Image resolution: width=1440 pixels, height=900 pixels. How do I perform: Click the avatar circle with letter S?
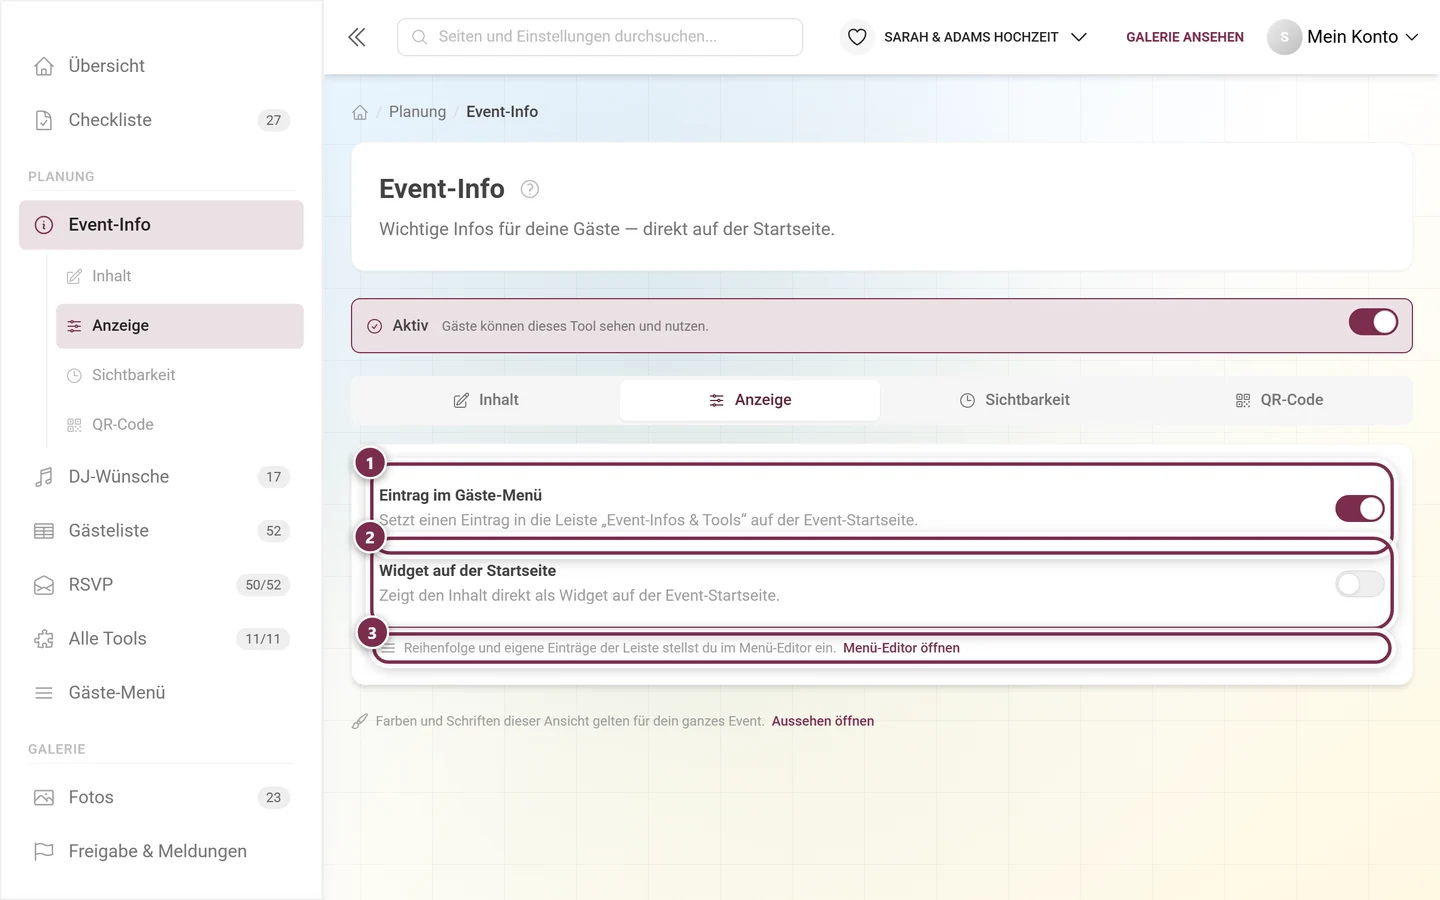tap(1284, 37)
